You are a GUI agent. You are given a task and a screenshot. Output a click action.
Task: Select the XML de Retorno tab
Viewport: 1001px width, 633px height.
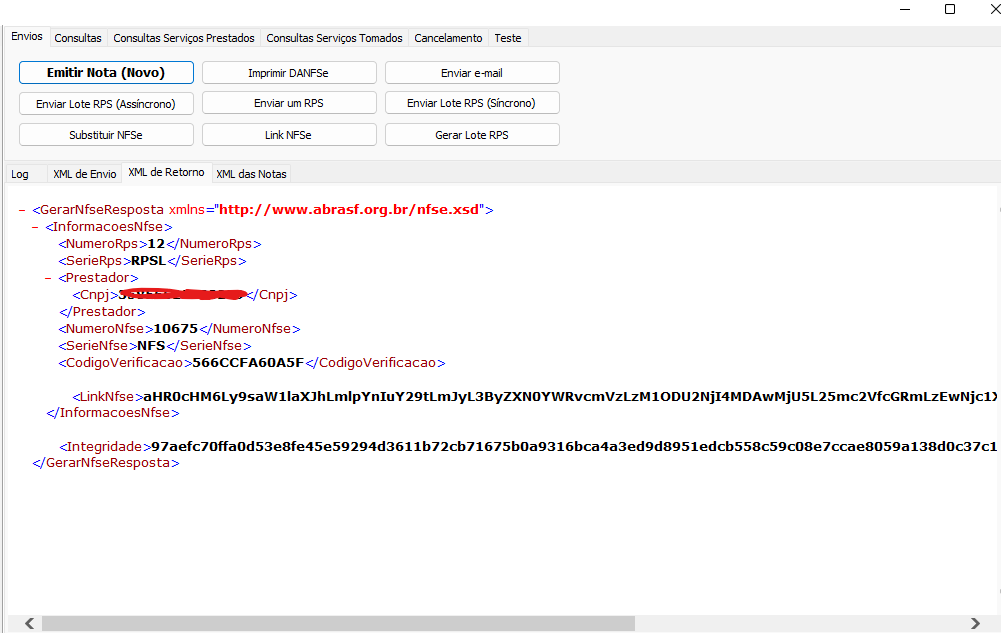pyautogui.click(x=167, y=172)
